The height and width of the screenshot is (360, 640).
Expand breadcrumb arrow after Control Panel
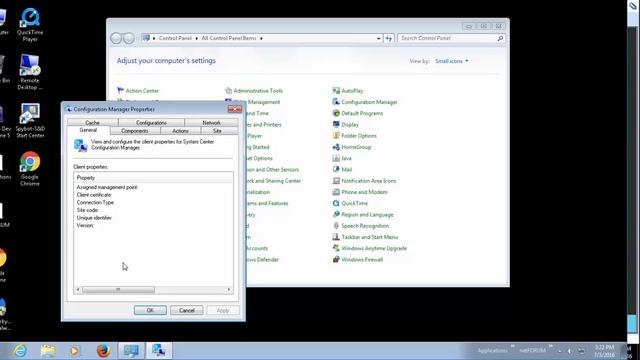(196, 38)
